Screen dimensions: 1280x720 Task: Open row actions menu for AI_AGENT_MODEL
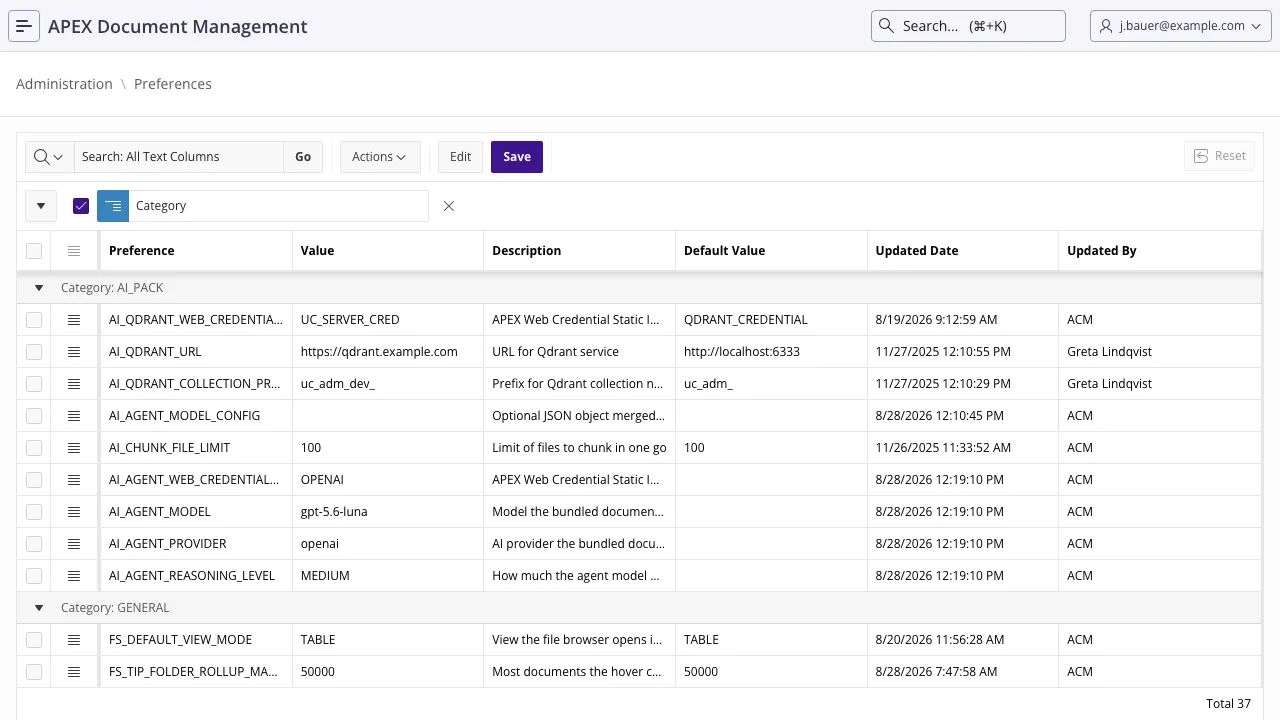tap(74, 512)
